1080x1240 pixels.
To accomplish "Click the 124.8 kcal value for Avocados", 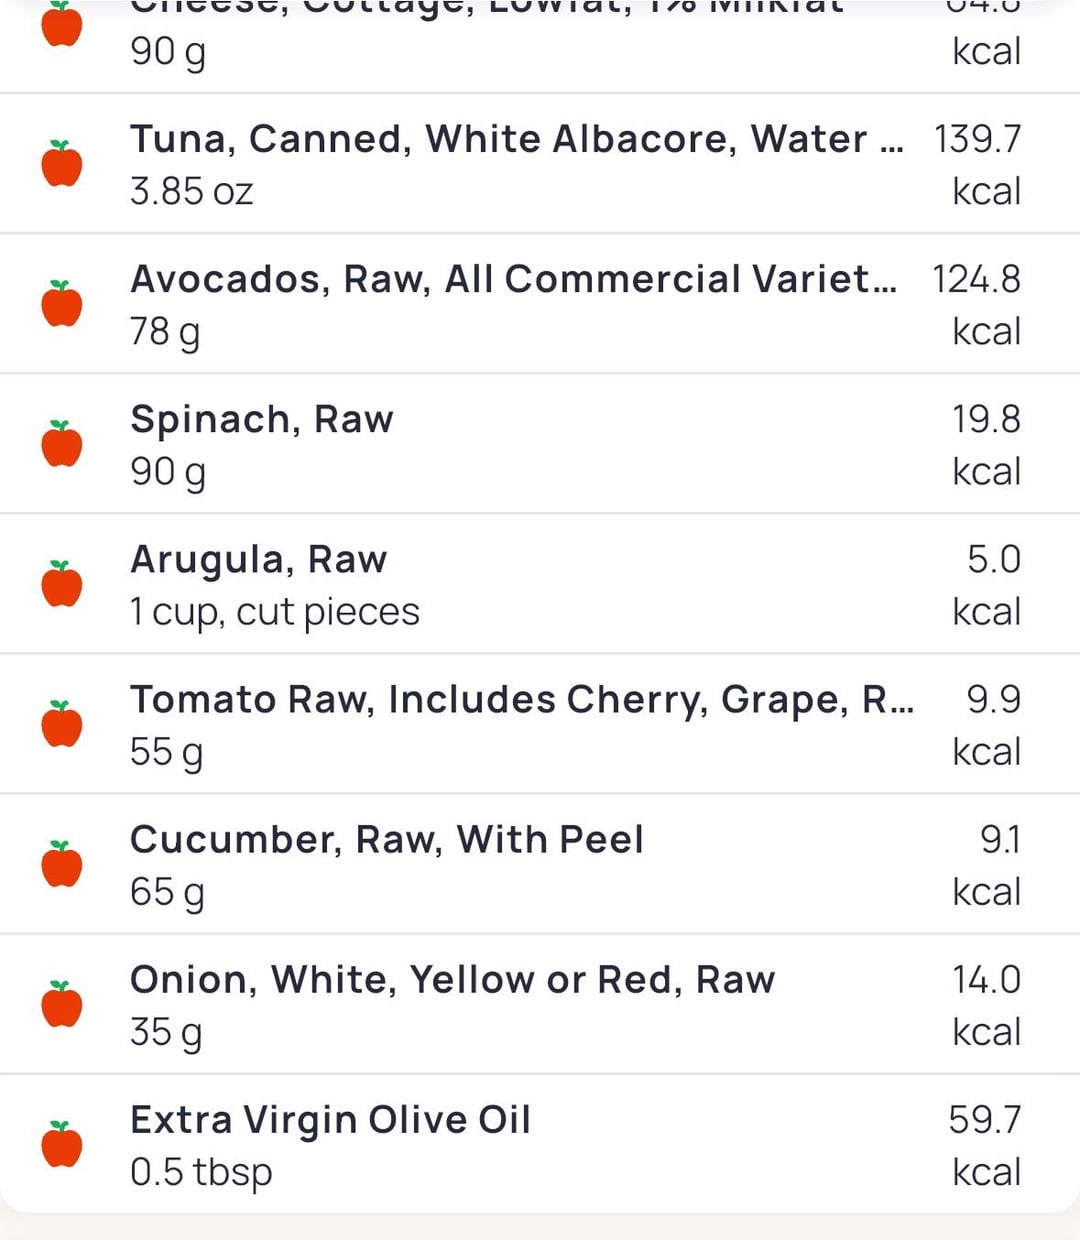I will [x=976, y=304].
